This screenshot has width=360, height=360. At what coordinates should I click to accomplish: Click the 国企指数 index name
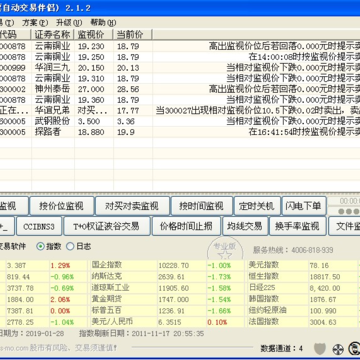click(107, 265)
